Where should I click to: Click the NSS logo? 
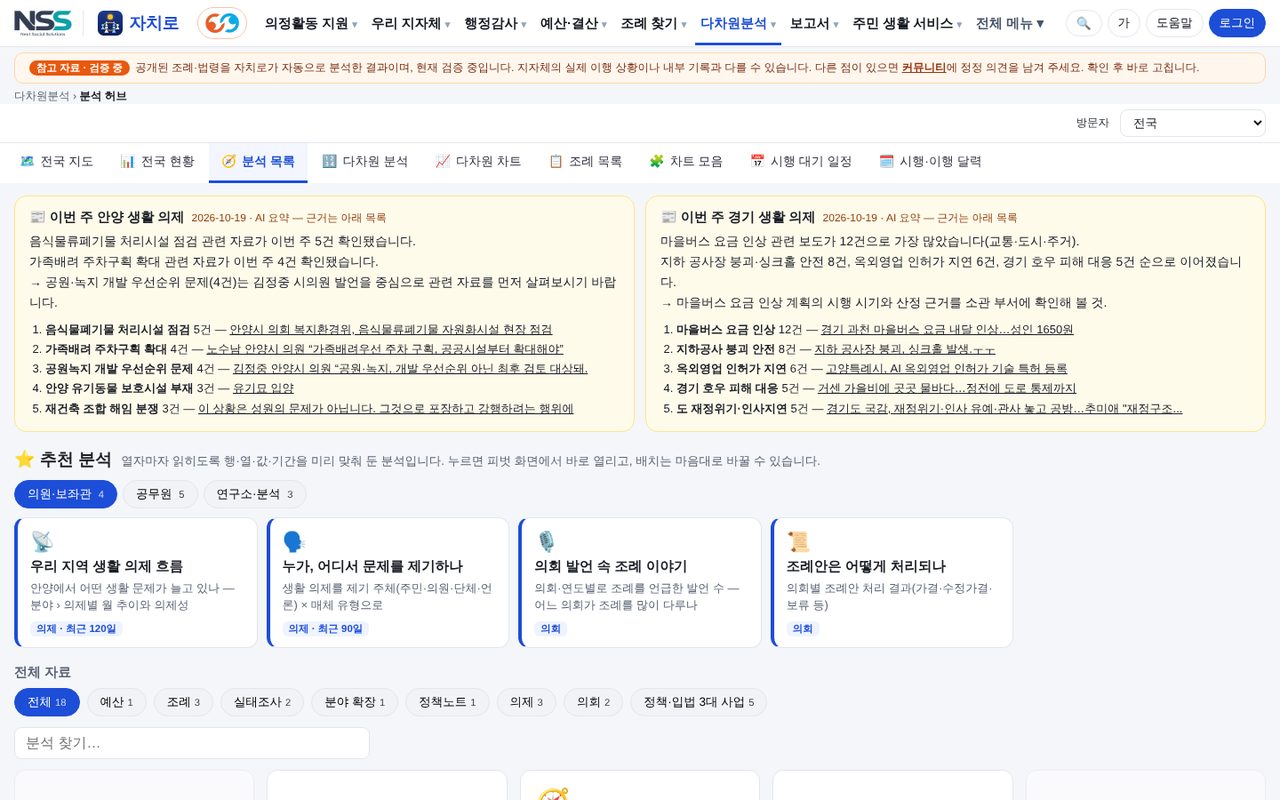(43, 22)
